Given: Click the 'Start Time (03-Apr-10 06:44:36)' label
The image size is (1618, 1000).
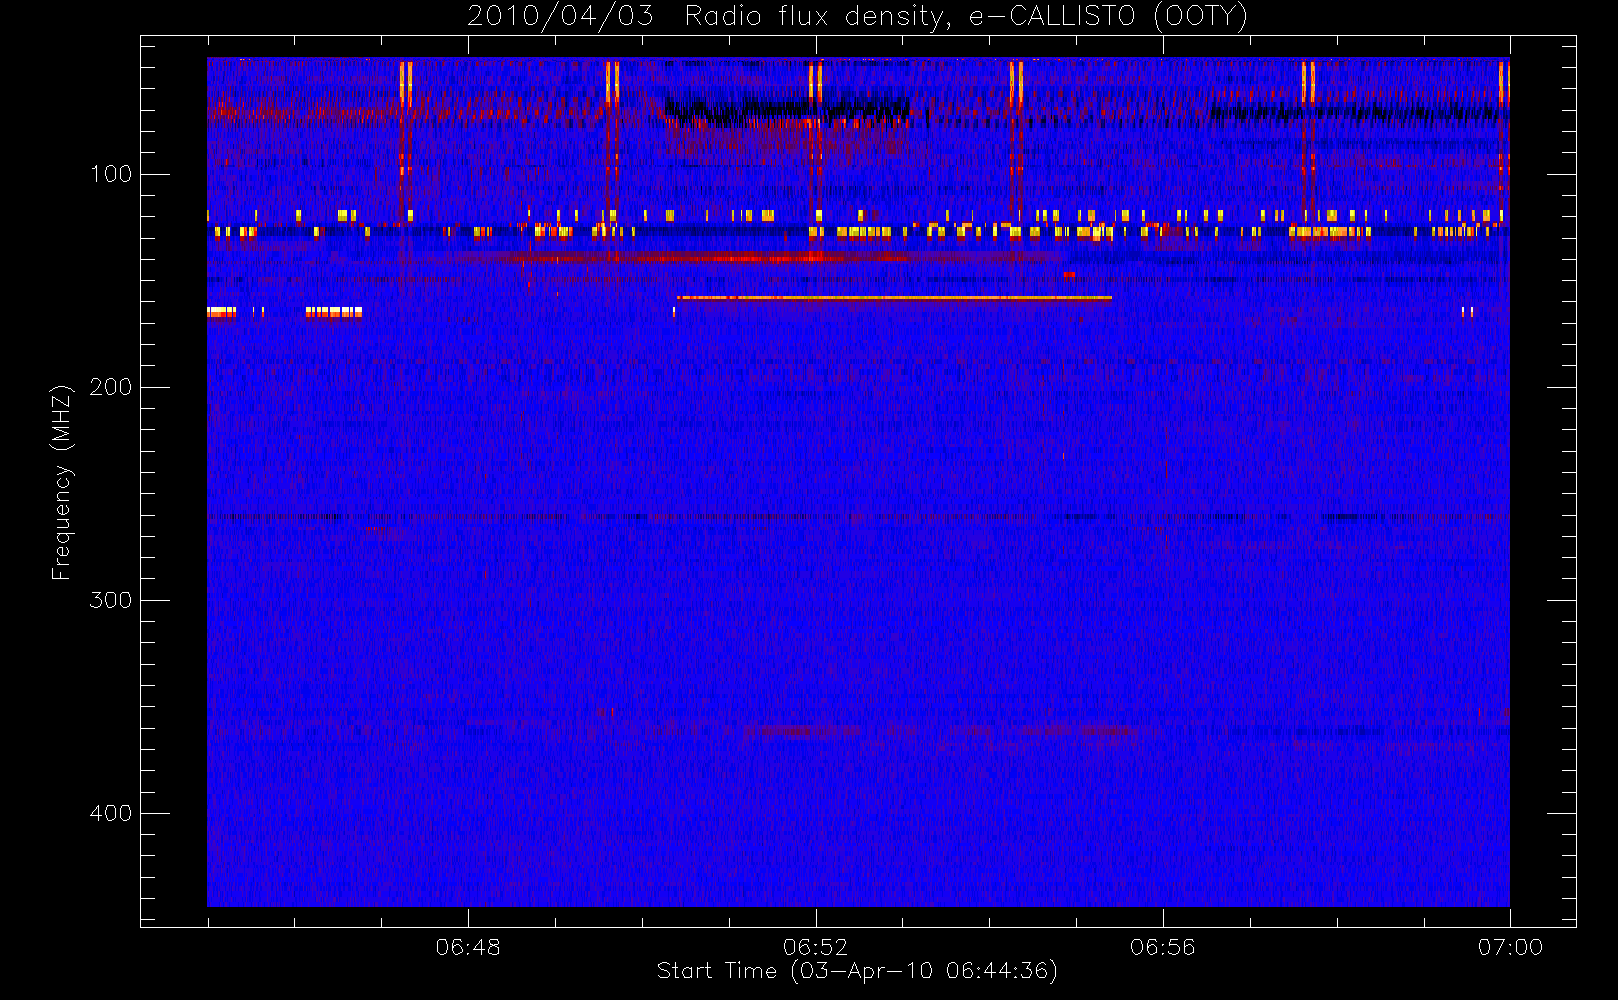Looking at the screenshot, I should 857,971.
